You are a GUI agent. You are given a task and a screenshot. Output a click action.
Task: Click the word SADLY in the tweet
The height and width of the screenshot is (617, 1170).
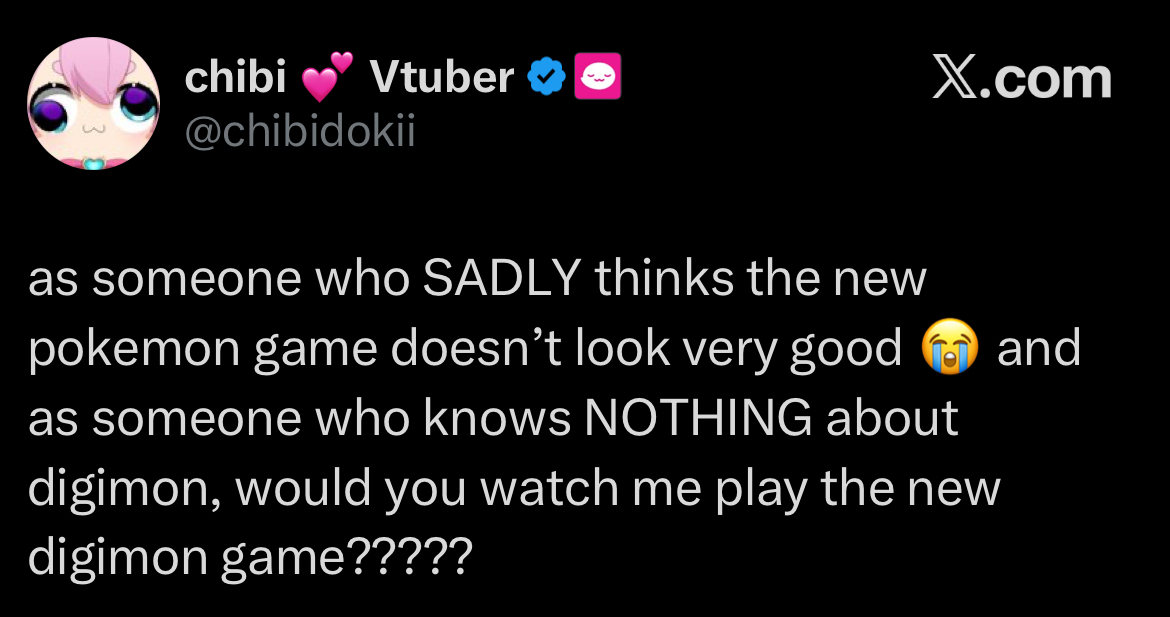[x=501, y=278]
